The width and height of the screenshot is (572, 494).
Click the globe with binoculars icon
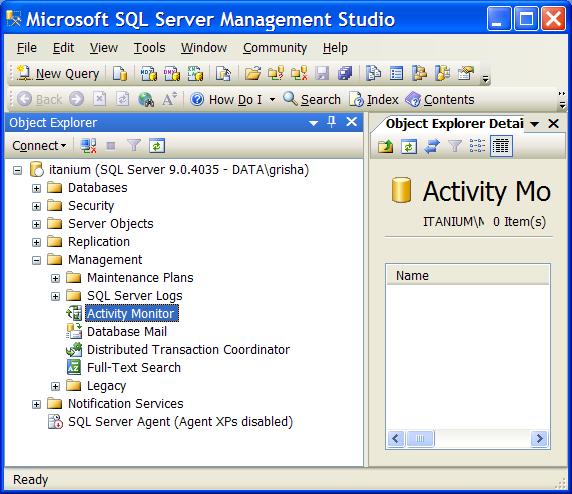146,99
